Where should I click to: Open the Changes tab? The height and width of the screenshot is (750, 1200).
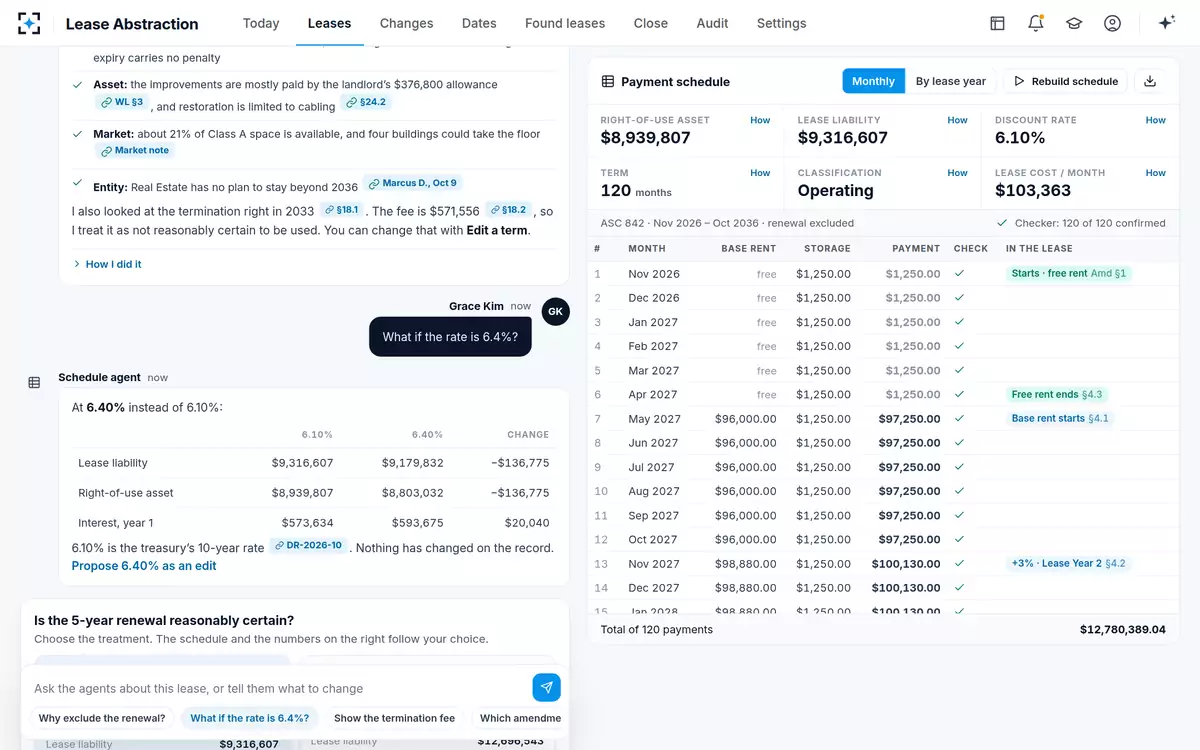point(406,23)
